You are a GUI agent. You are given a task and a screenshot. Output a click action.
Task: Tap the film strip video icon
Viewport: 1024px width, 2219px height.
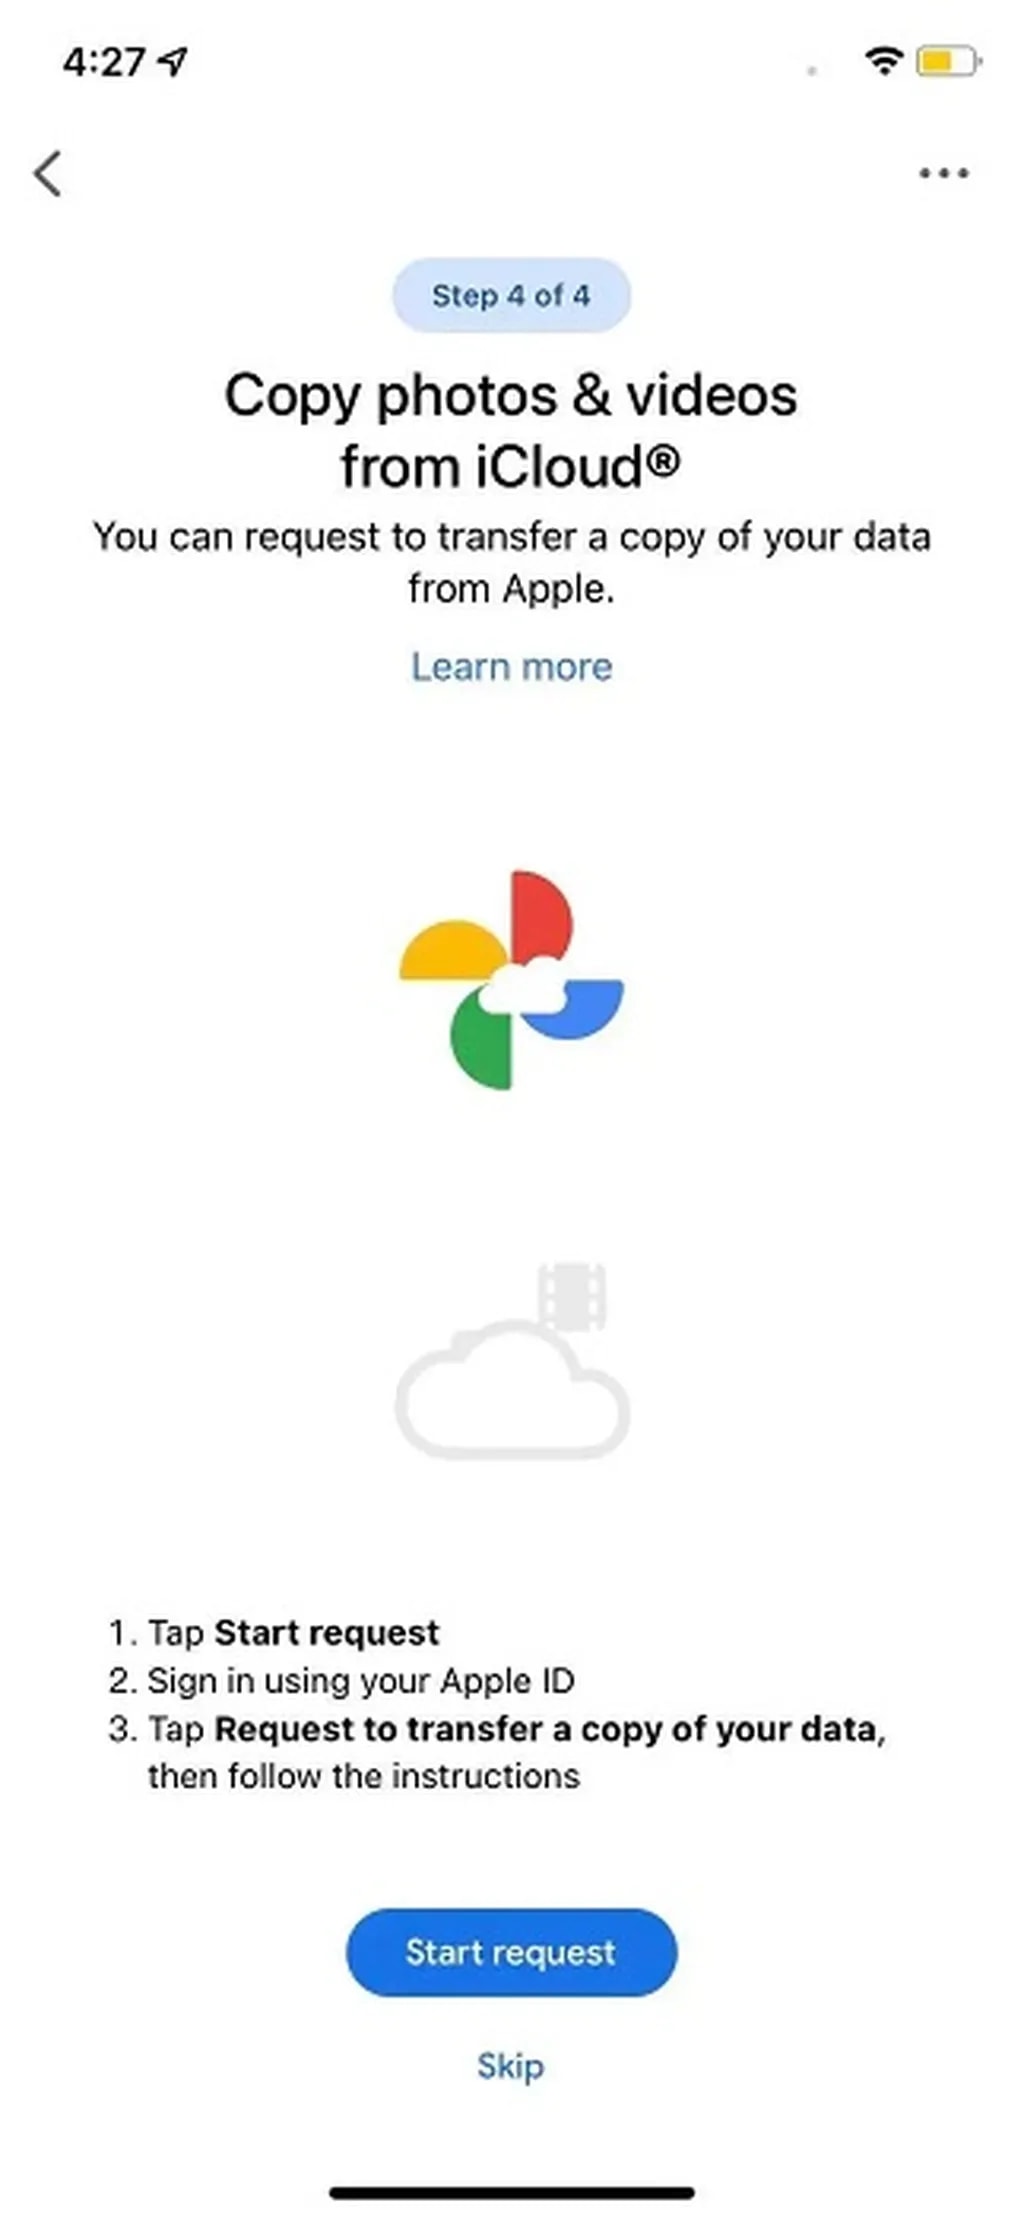point(573,1296)
